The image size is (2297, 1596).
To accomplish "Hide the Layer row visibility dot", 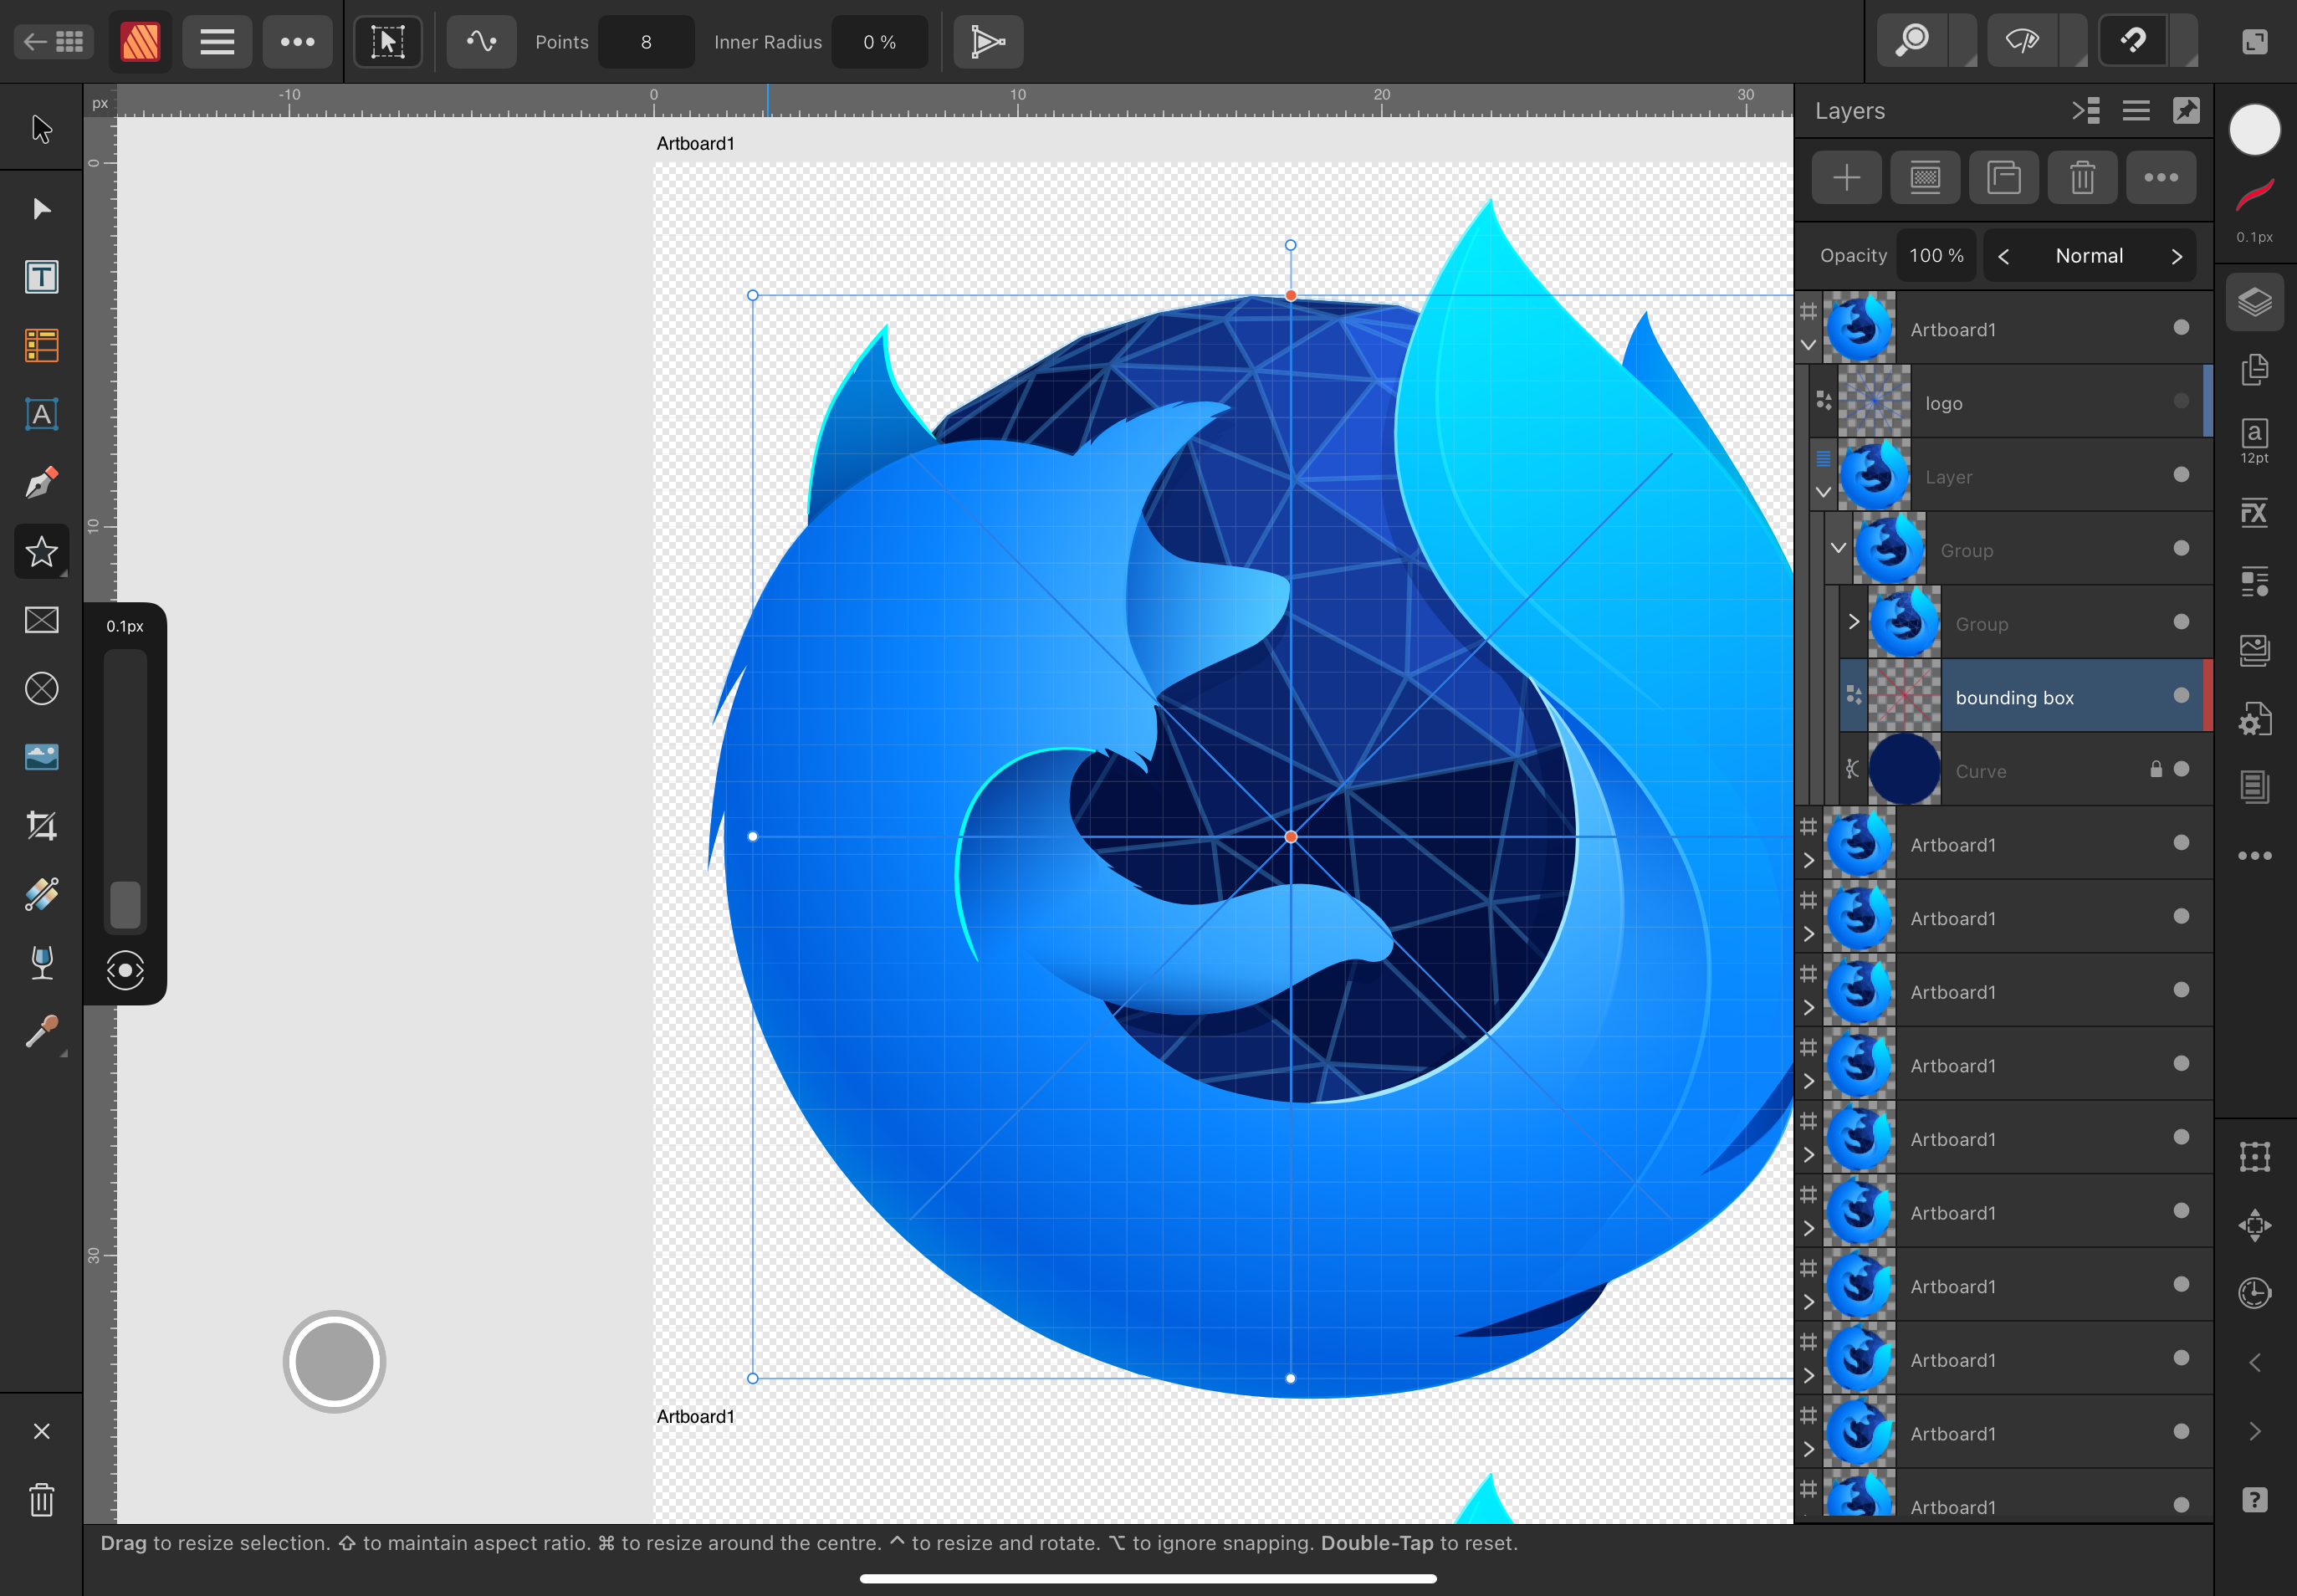I will 2181,475.
